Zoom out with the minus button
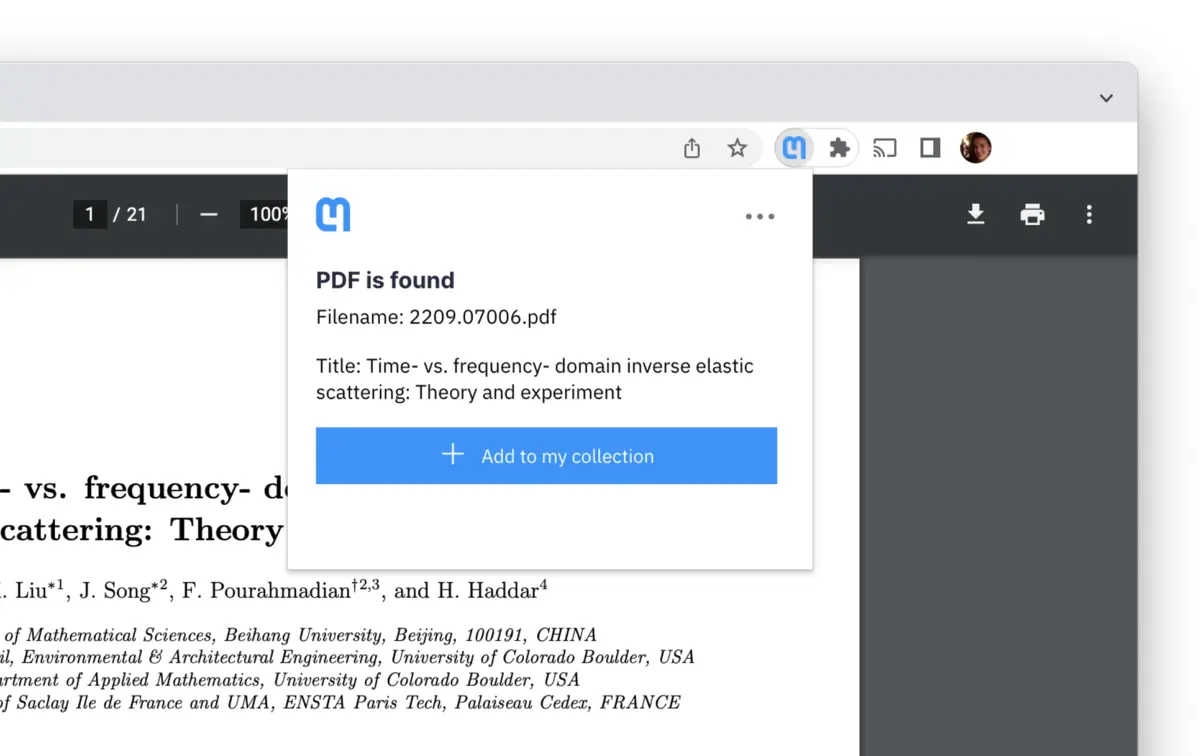 207,214
